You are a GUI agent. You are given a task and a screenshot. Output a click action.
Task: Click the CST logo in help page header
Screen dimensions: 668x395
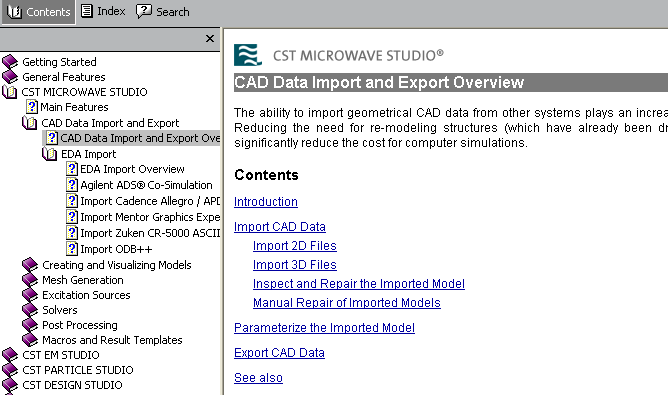(248, 55)
